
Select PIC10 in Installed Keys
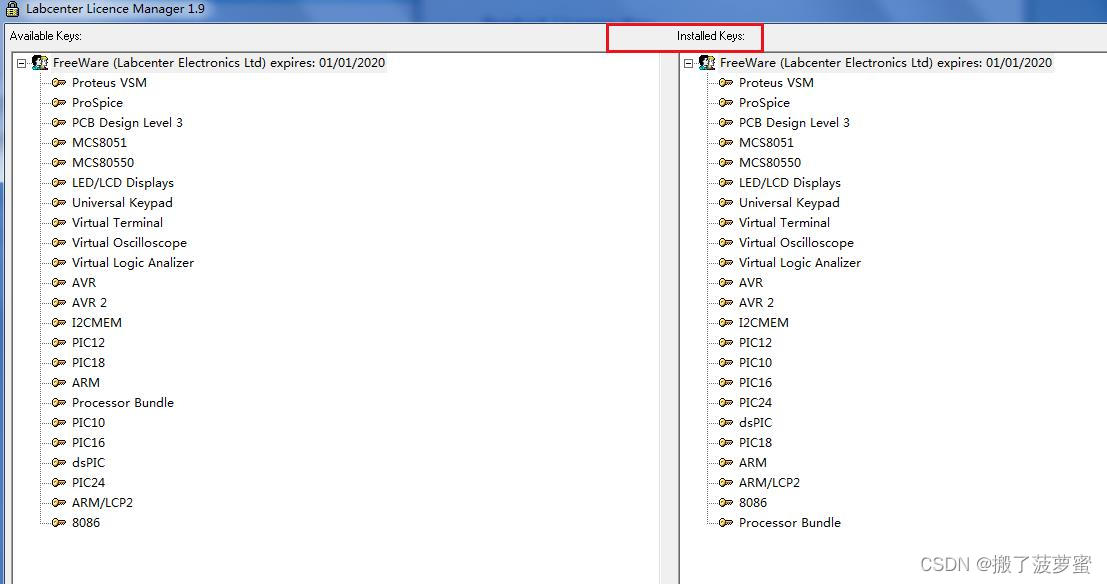pos(755,363)
